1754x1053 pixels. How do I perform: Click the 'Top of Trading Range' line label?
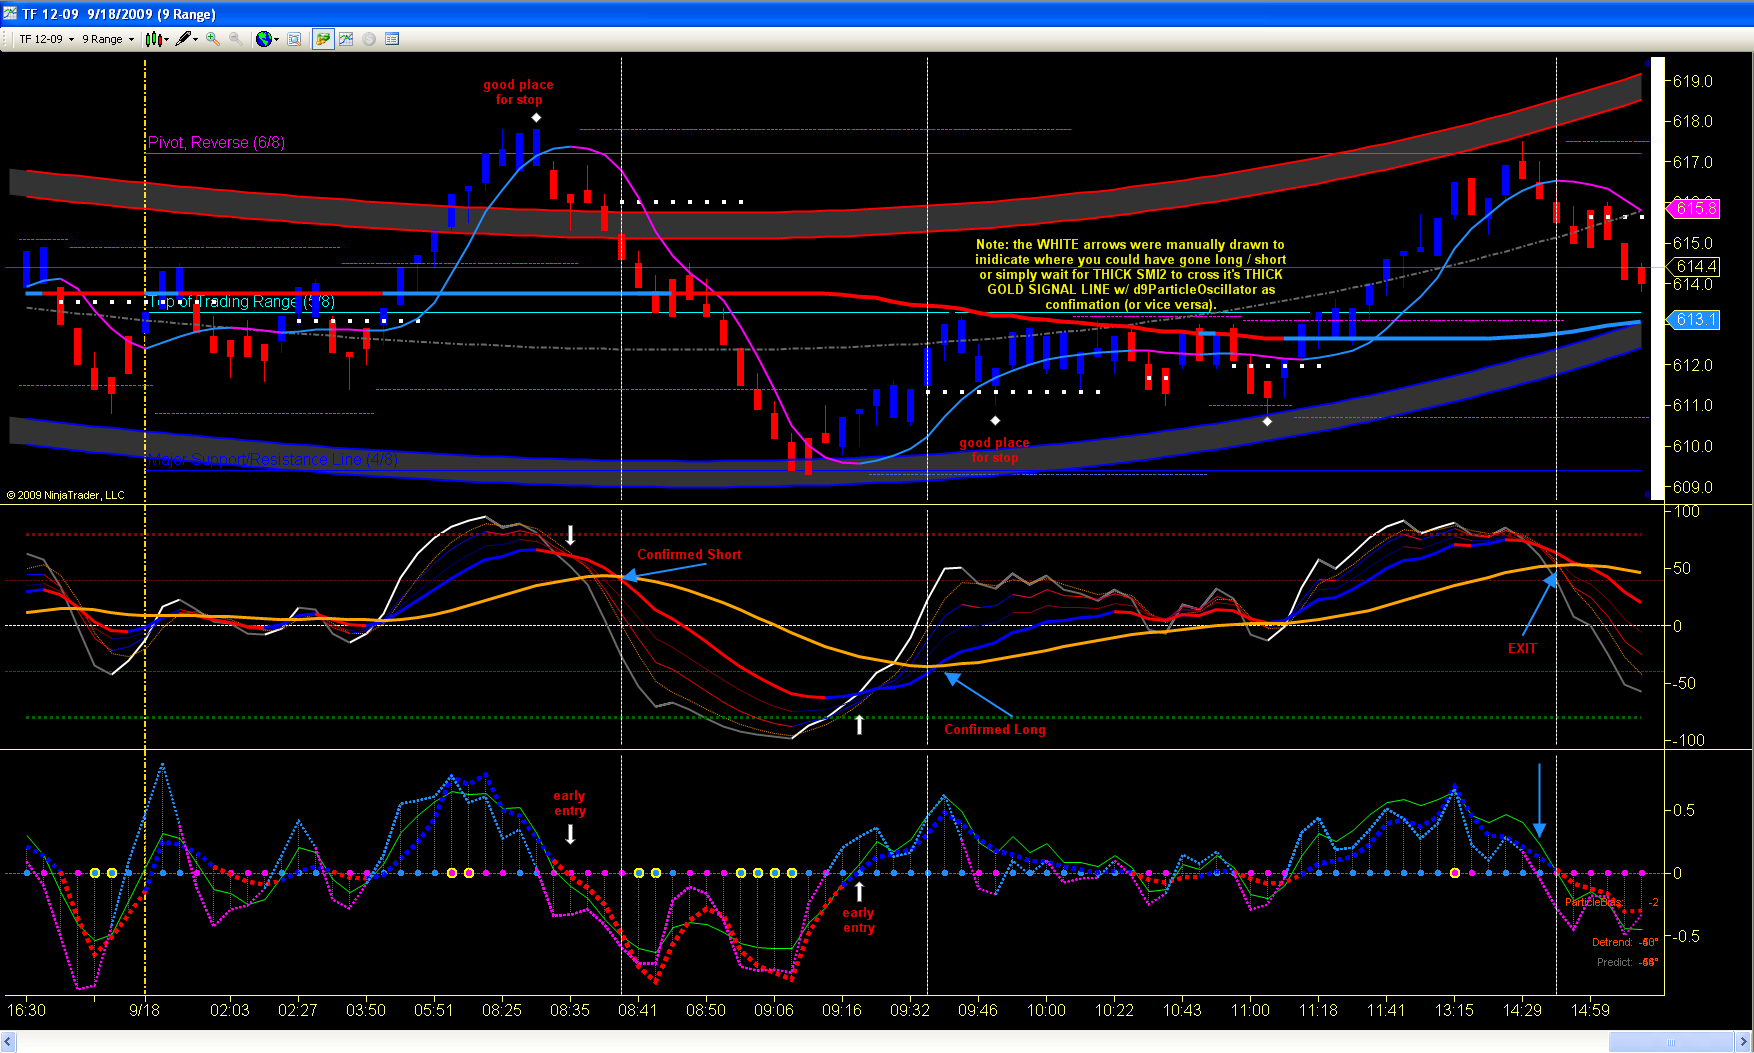click(241, 302)
